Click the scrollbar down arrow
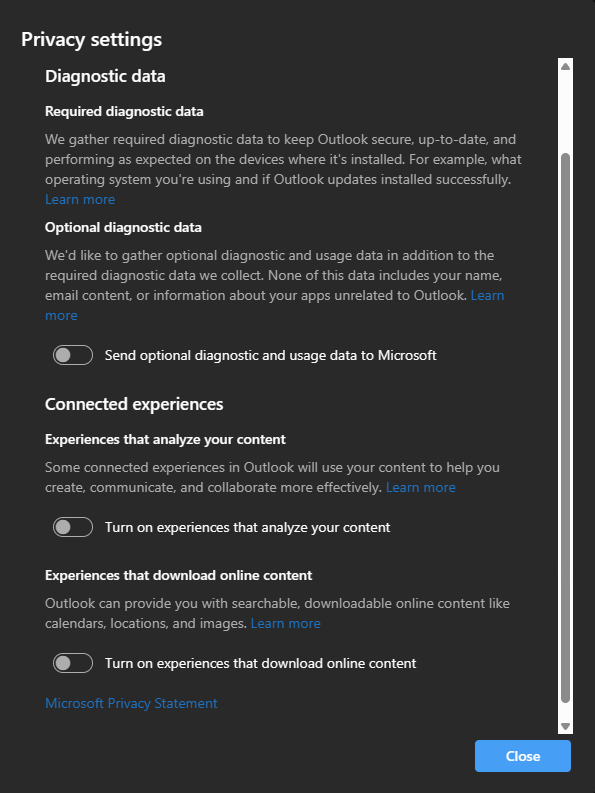The height and width of the screenshot is (793, 595). pyautogui.click(x=566, y=727)
